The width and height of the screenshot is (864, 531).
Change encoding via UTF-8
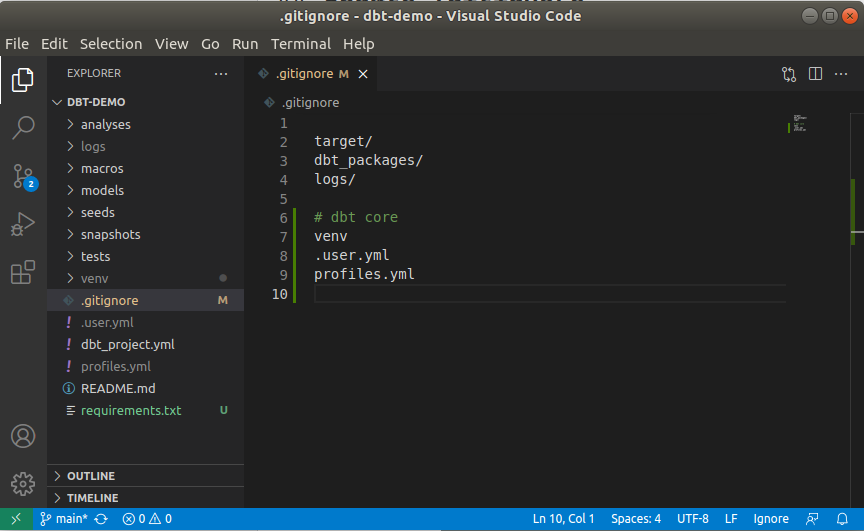(693, 519)
